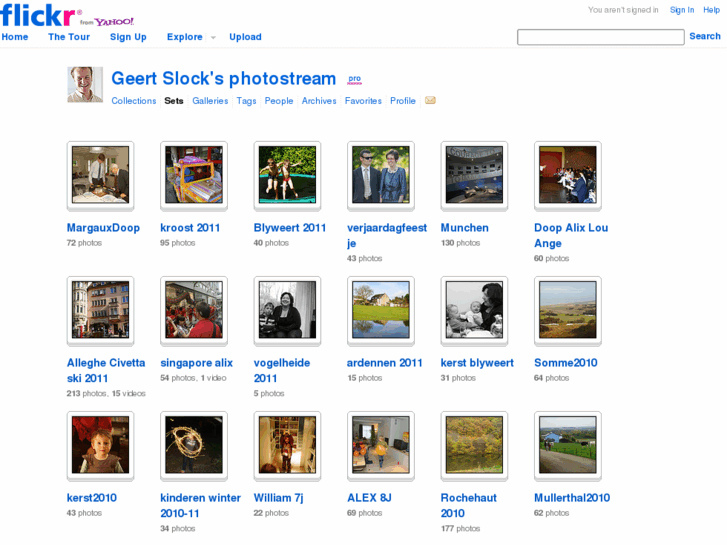Open the kinderen winter 2010-11 sparkler thumbnail
Image resolution: width=727 pixels, height=545 pixels.
(194, 445)
